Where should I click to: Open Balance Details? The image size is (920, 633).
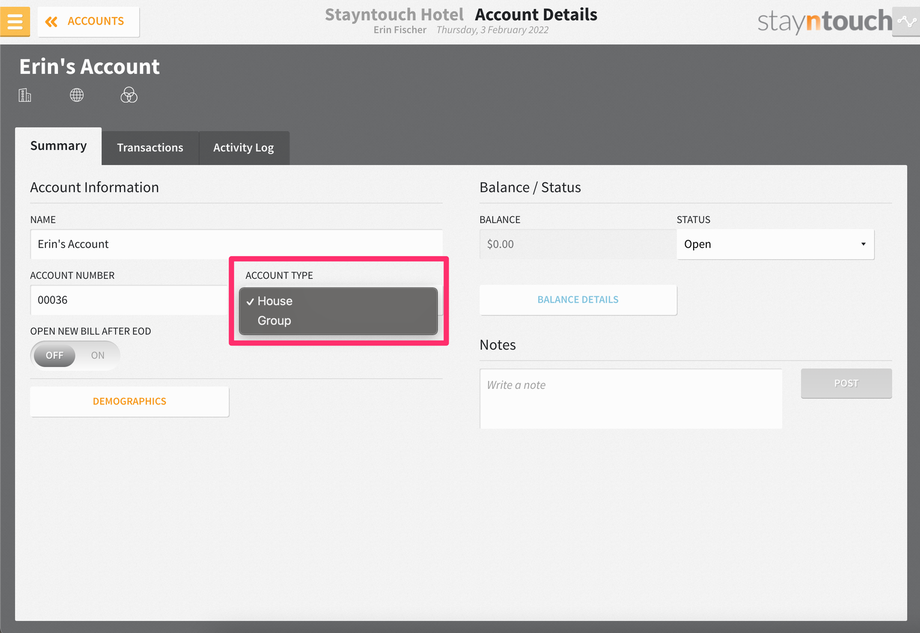(x=578, y=300)
